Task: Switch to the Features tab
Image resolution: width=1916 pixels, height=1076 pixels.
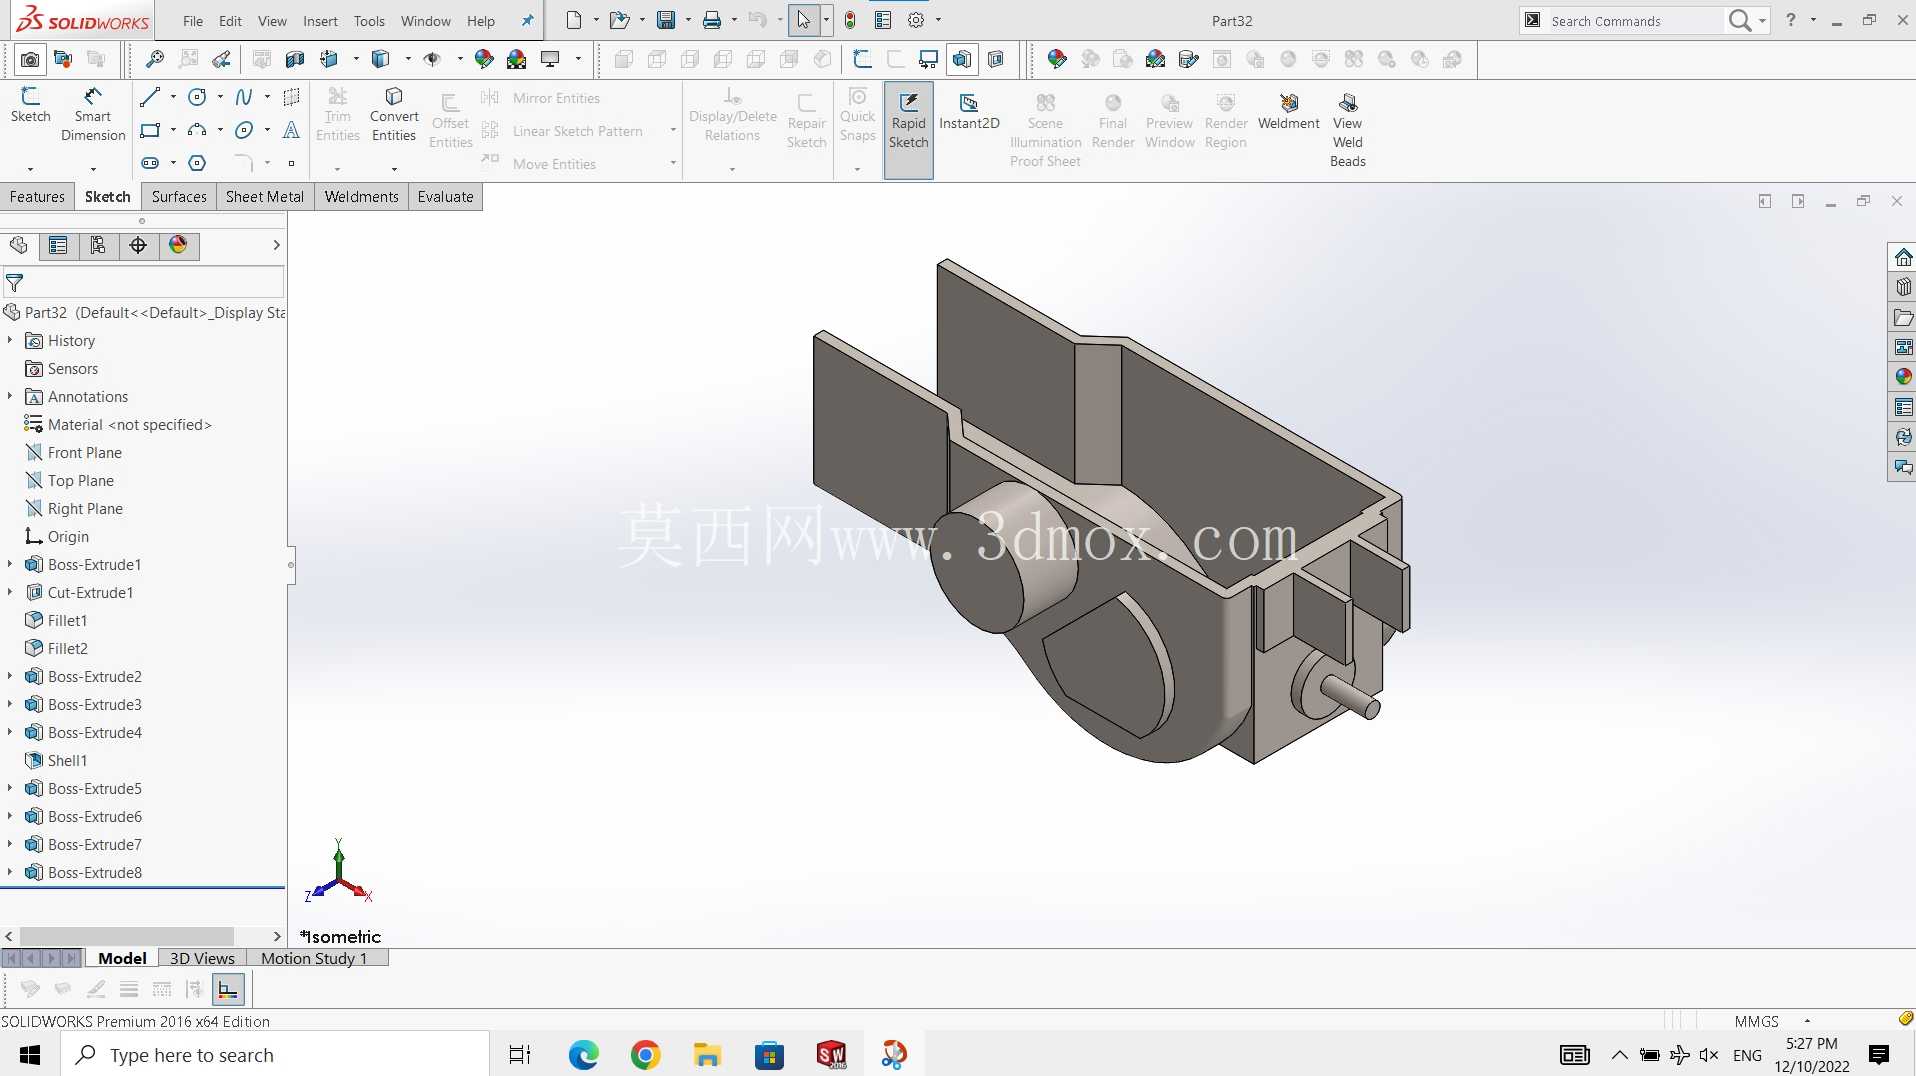Action: pos(37,197)
